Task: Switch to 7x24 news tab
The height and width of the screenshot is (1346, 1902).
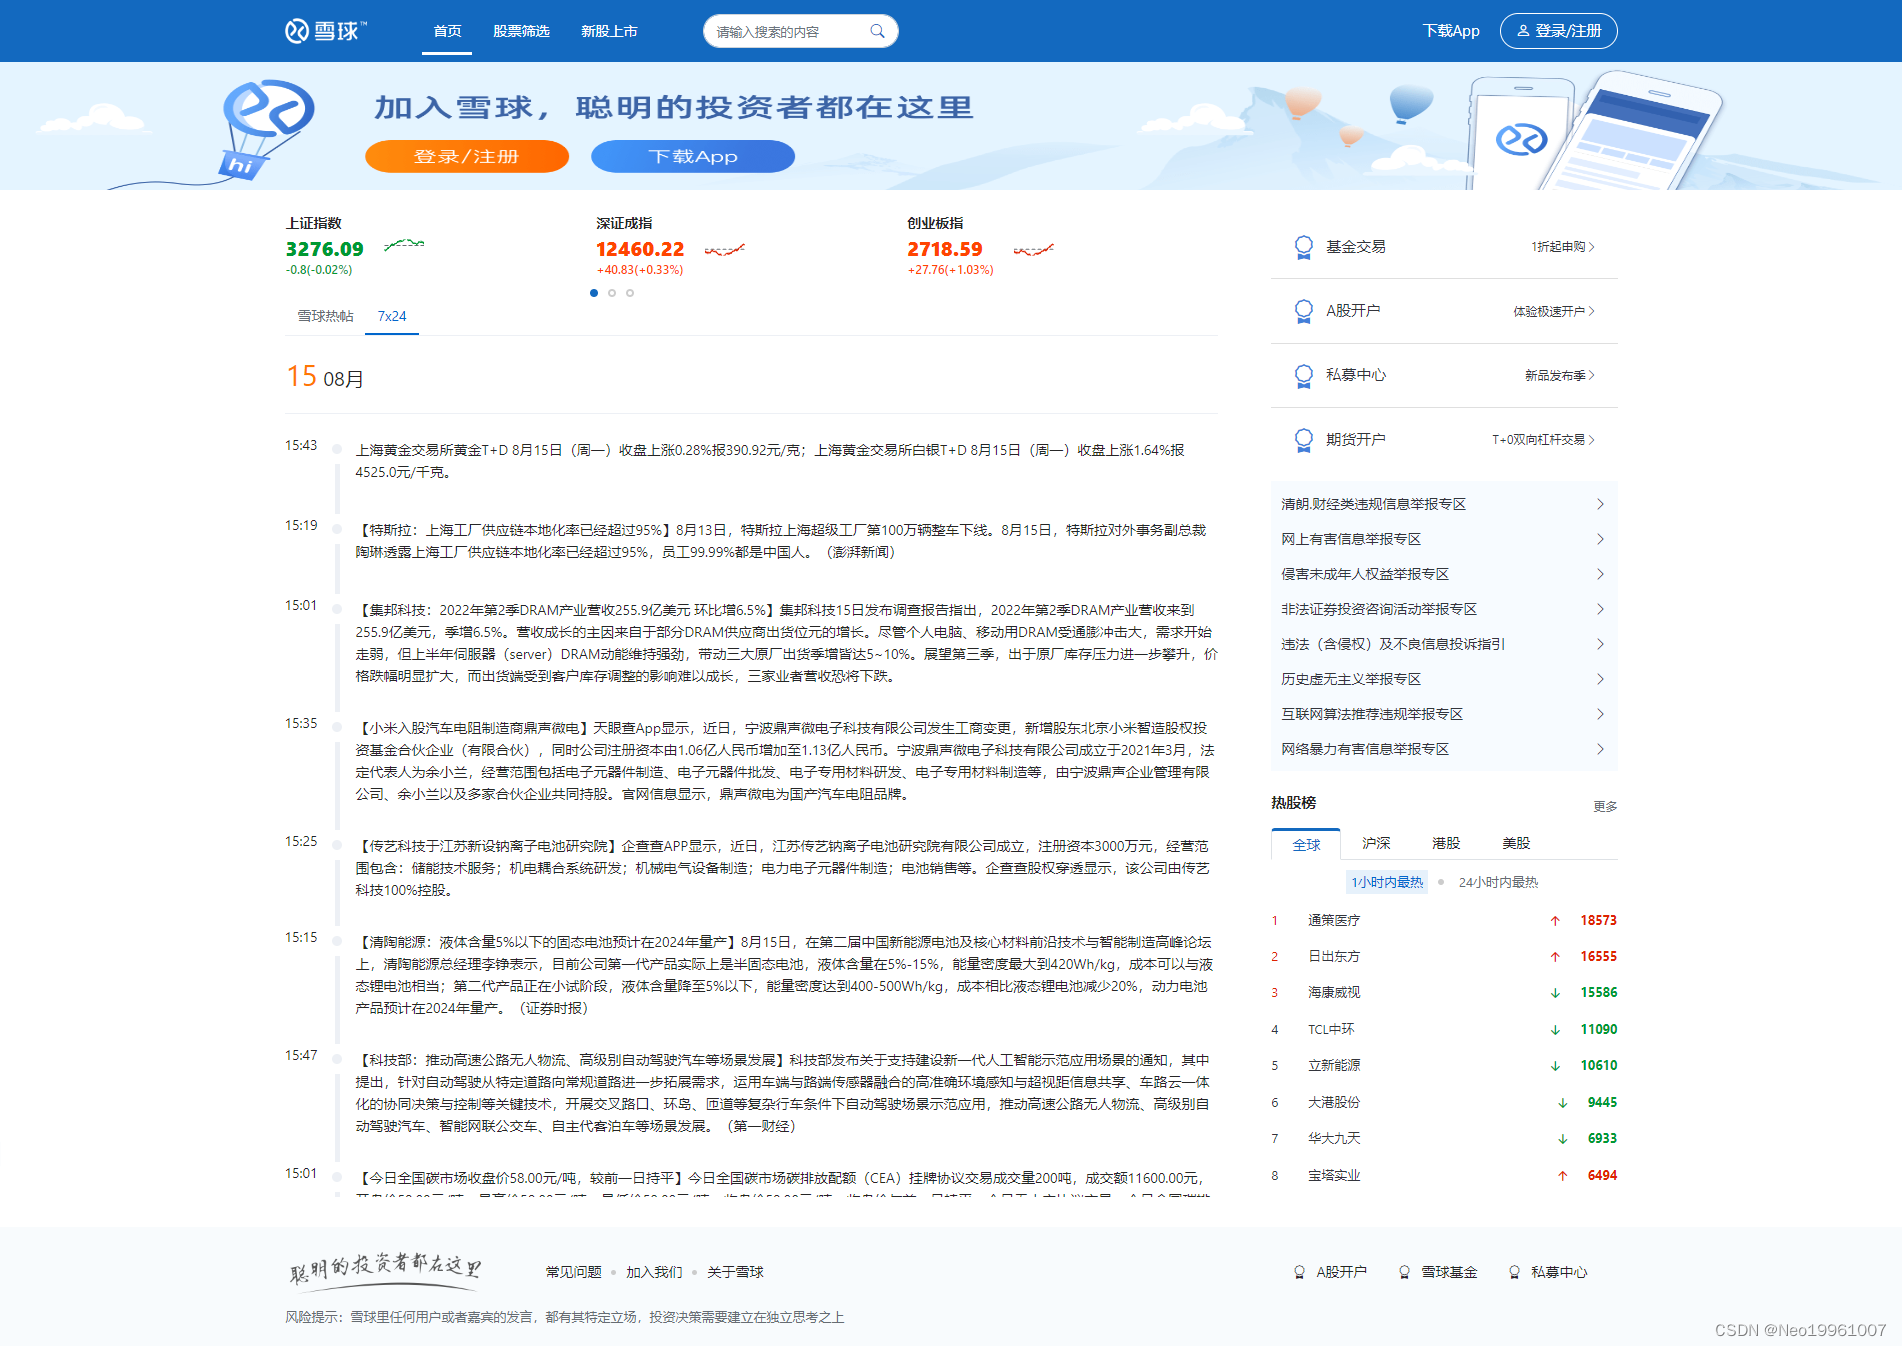Action: coord(392,316)
